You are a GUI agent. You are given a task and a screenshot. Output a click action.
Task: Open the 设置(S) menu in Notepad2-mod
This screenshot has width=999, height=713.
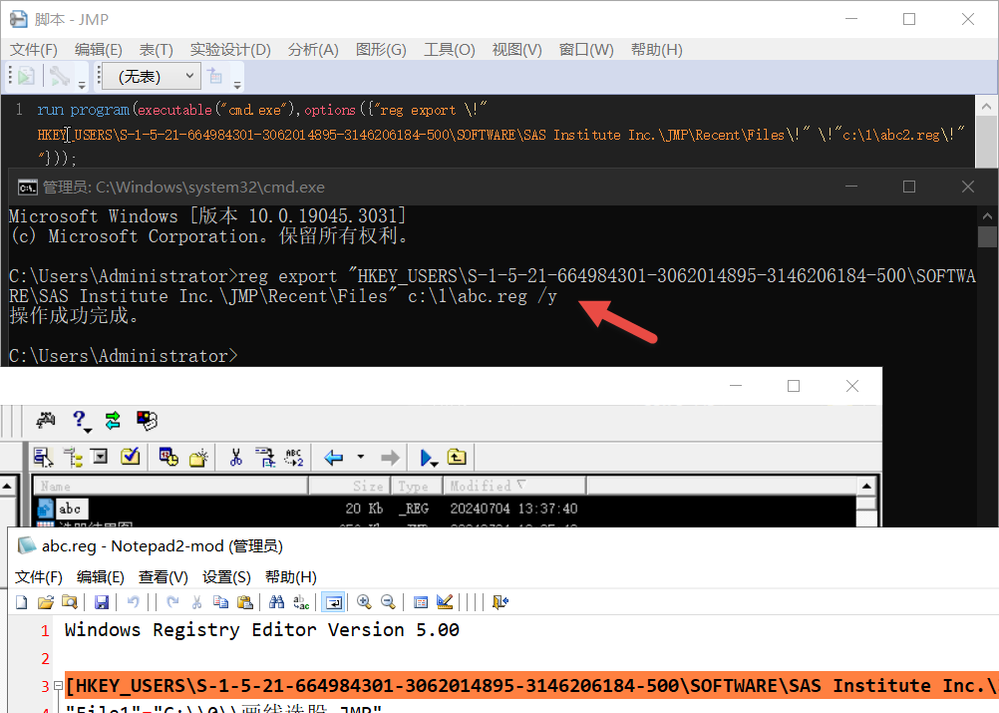point(226,577)
